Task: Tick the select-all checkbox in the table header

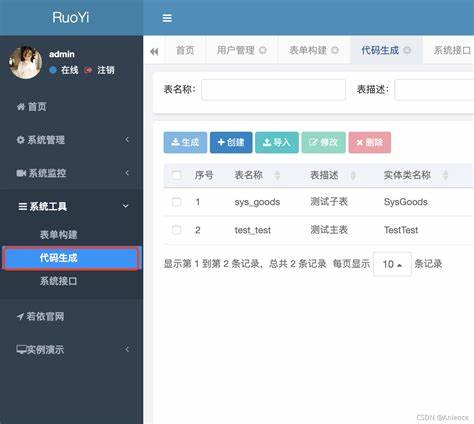Action: click(176, 175)
